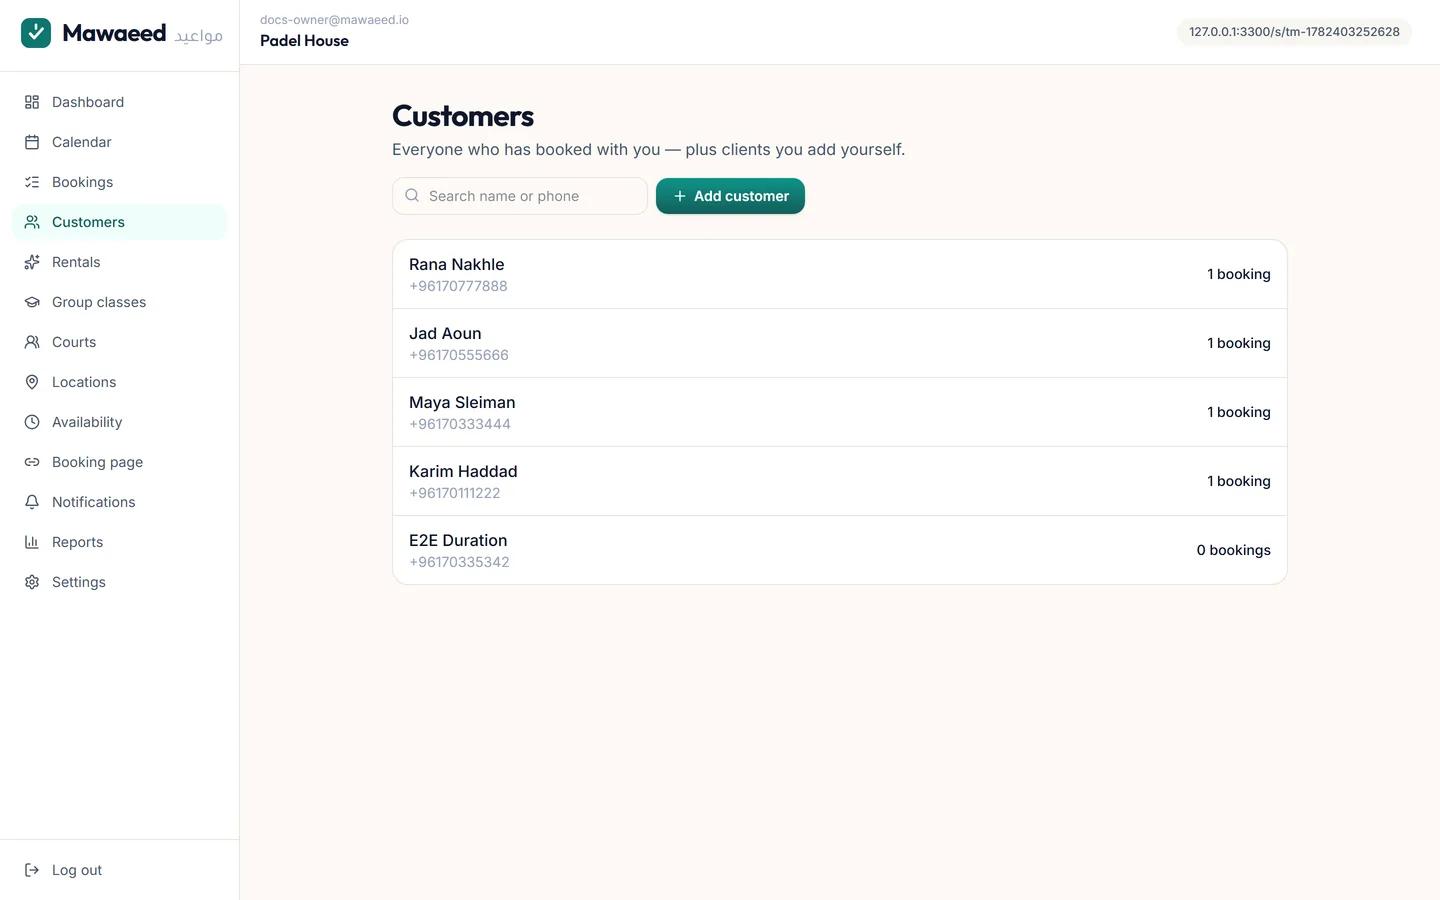The width and height of the screenshot is (1440, 900).
Task: Click the magnifier icon in search box
Action: pos(412,196)
